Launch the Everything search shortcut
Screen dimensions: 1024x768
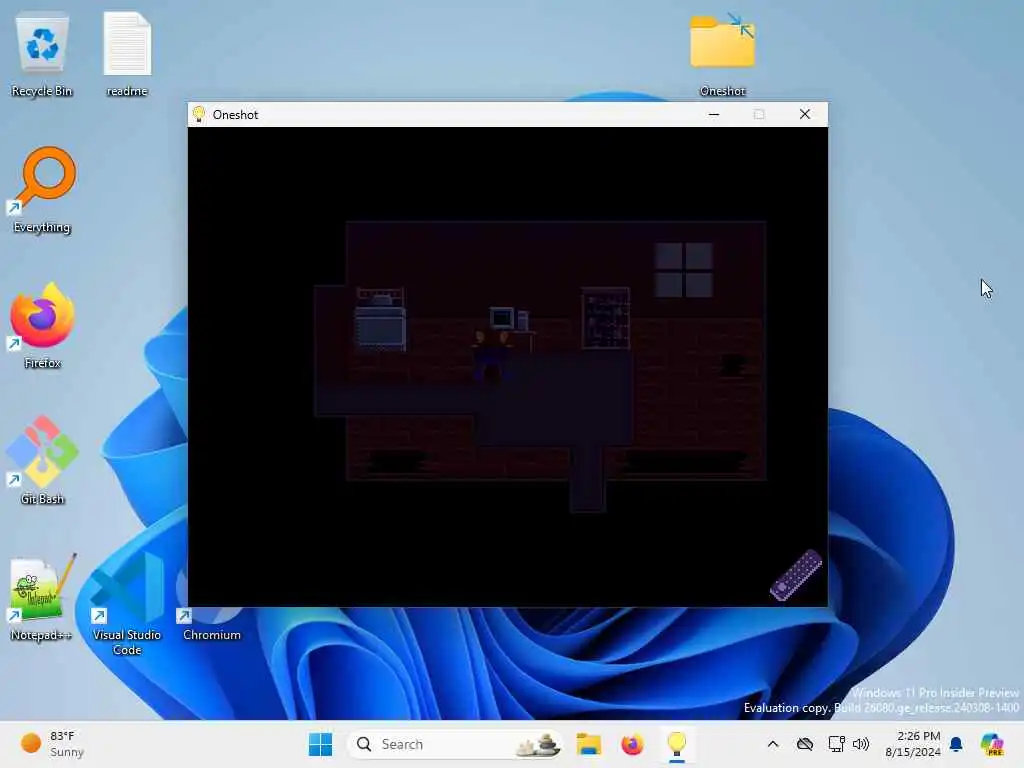click(x=42, y=191)
